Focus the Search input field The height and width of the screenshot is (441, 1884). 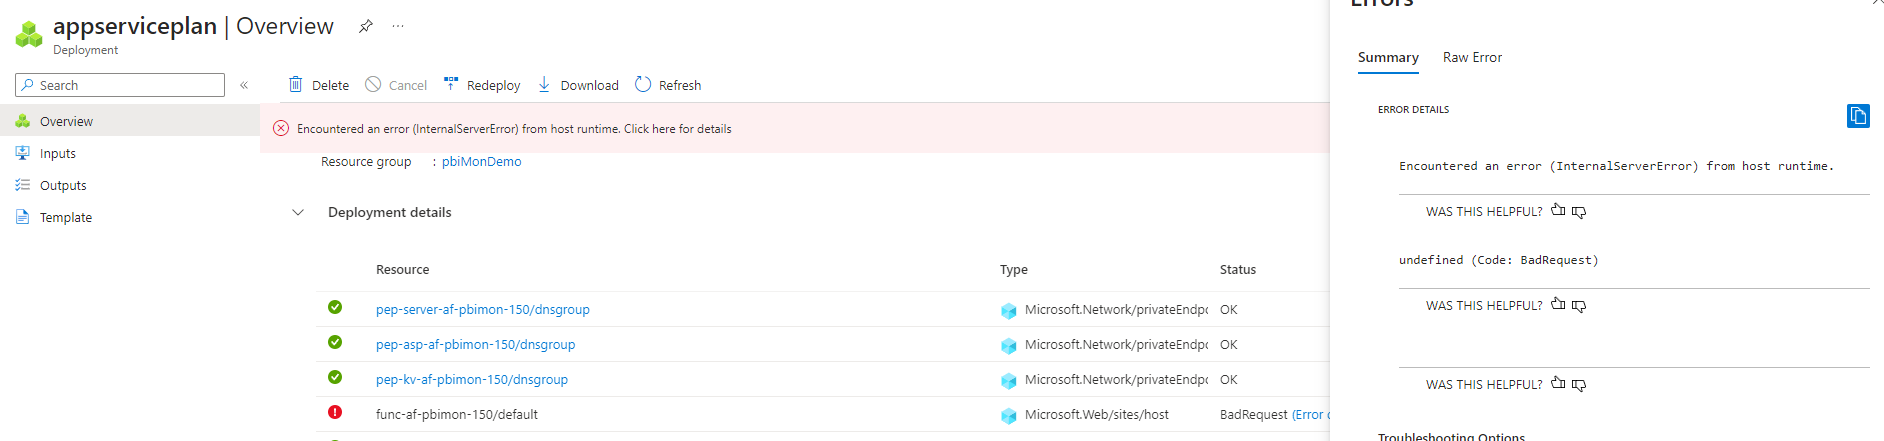pyautogui.click(x=120, y=85)
